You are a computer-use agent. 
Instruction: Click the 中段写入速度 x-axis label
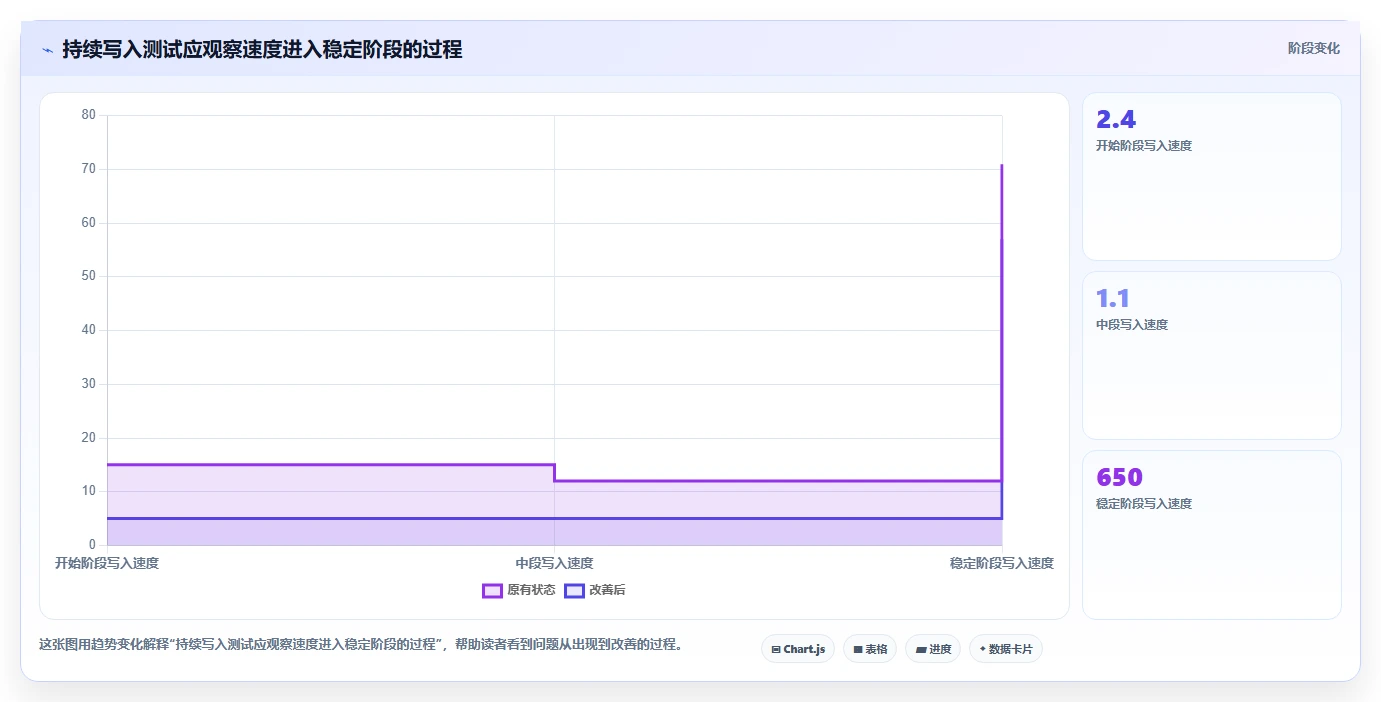pos(554,563)
